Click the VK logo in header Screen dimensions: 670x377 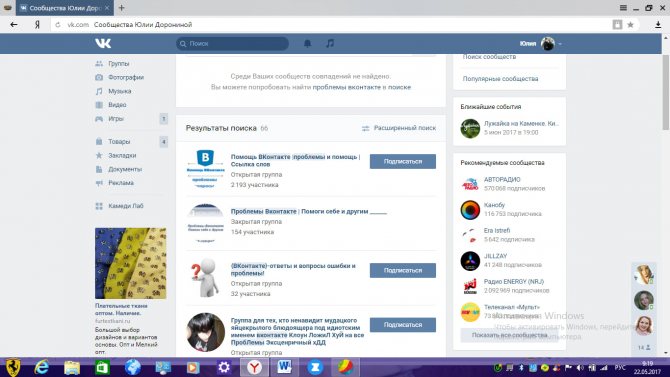tap(103, 43)
